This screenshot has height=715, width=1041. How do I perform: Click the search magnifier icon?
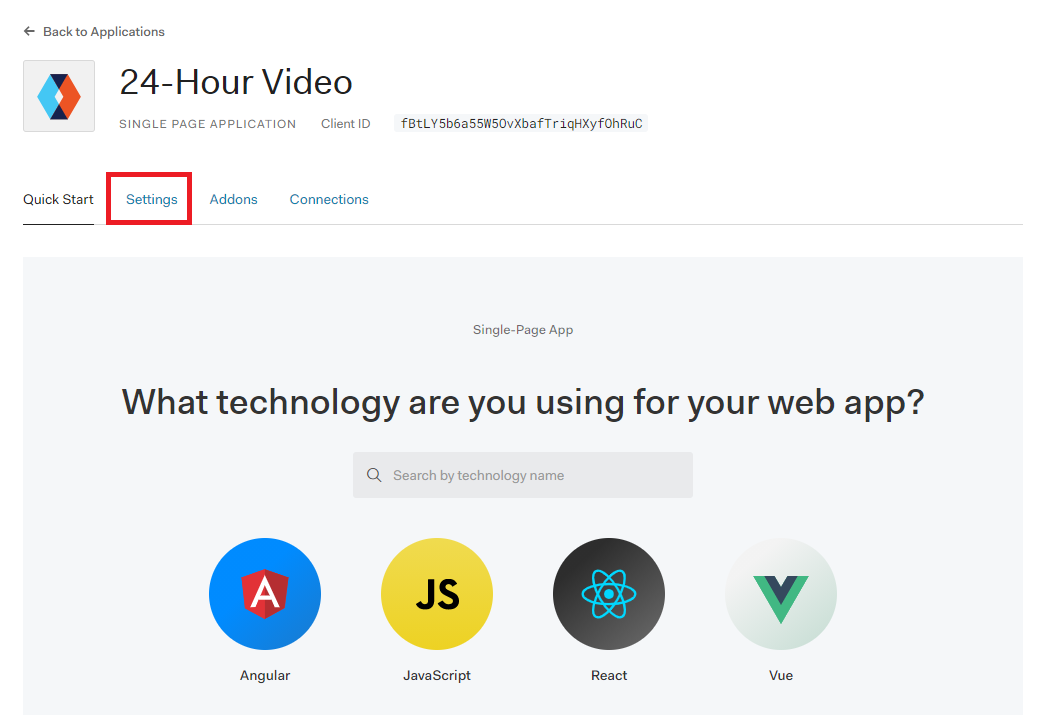(x=374, y=475)
